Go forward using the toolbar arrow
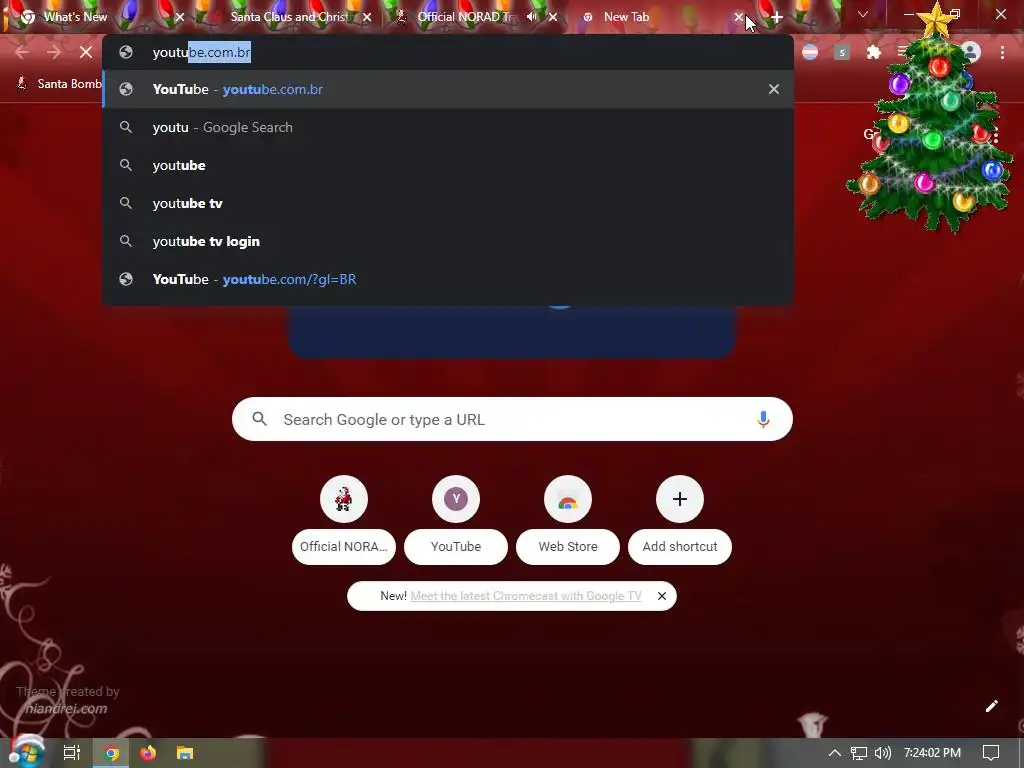The width and height of the screenshot is (1024, 768). [x=54, y=52]
